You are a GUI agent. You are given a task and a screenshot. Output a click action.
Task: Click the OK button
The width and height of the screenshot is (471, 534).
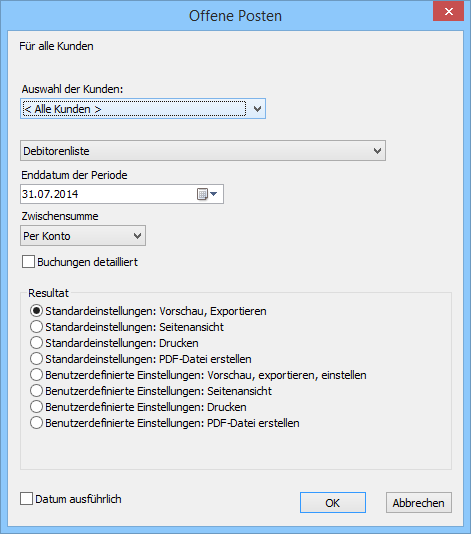333,502
